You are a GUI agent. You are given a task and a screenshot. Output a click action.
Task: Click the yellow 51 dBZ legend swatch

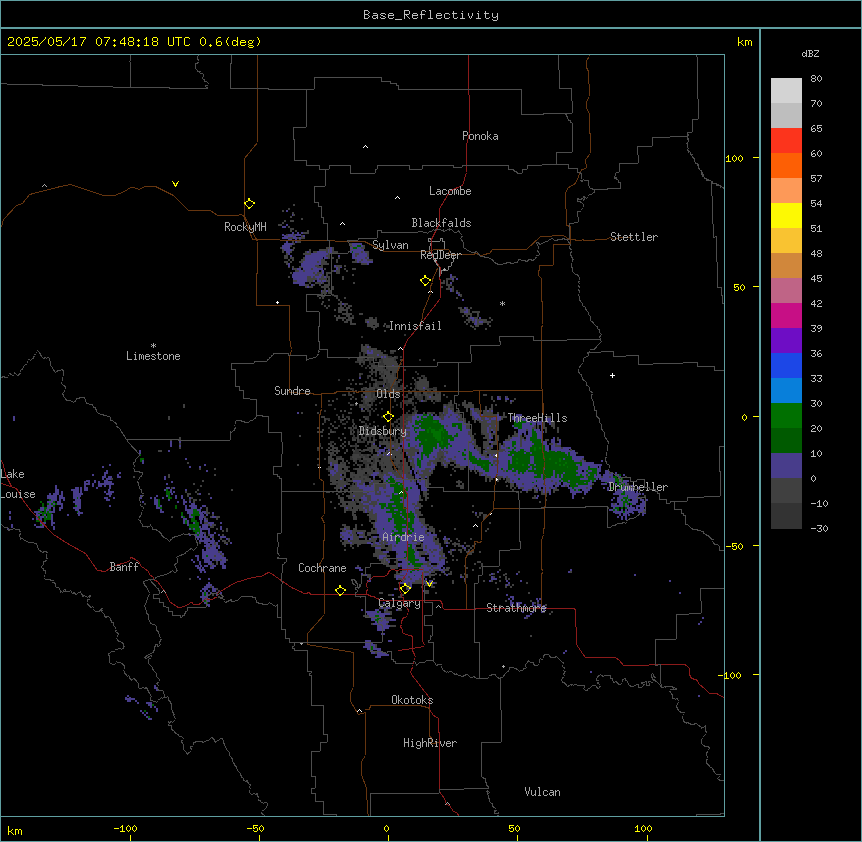786,215
